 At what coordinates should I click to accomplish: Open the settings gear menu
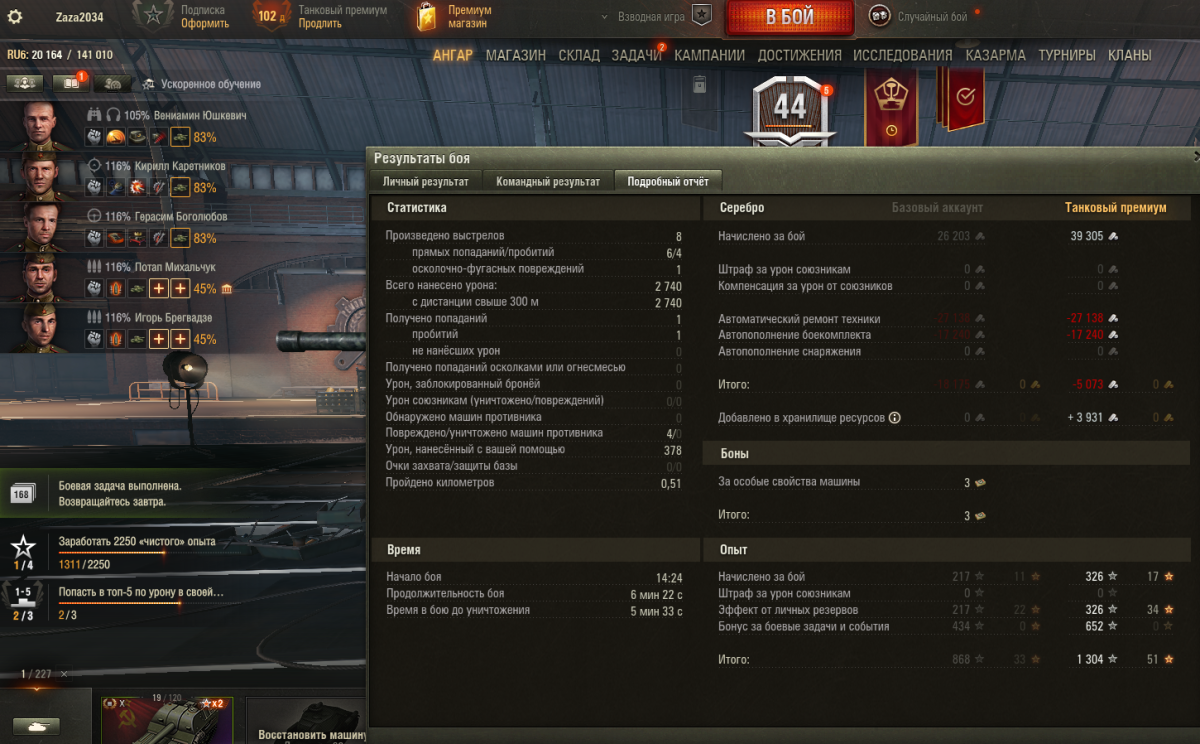[15, 16]
